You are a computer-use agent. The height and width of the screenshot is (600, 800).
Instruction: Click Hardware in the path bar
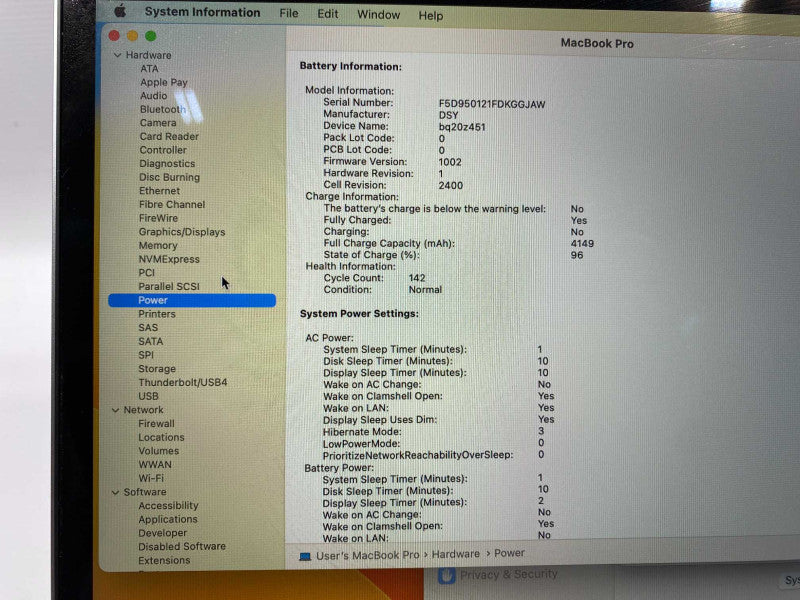pos(456,554)
